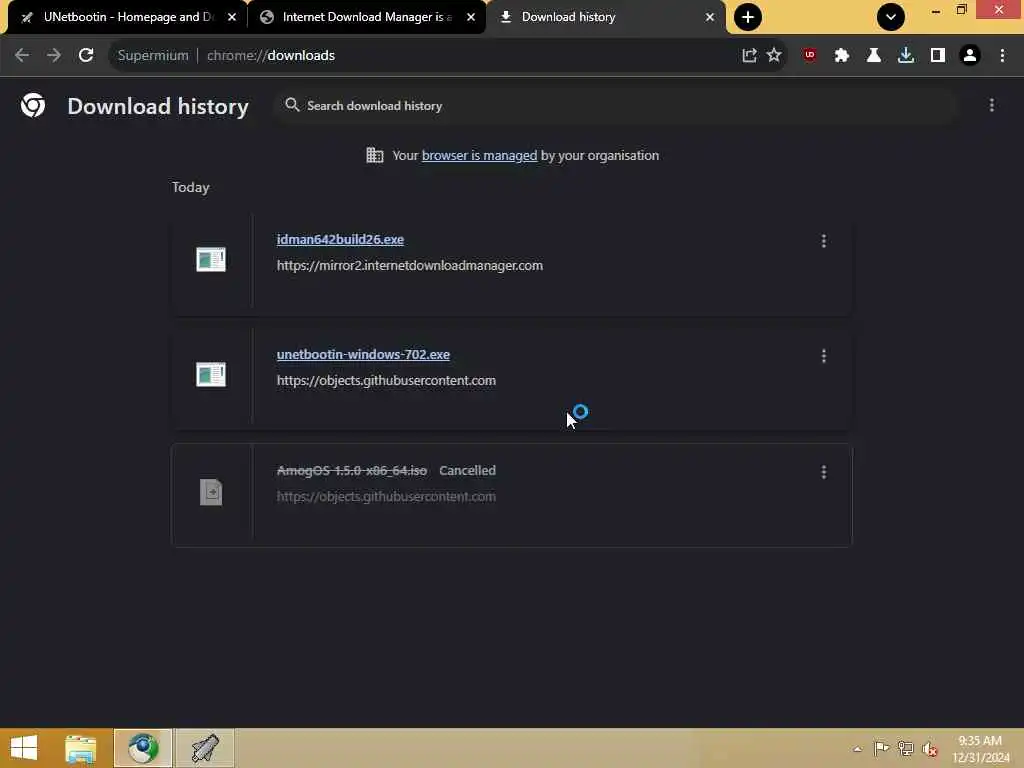Focus the Search download history field
This screenshot has width=1024, height=768.
[617, 105]
